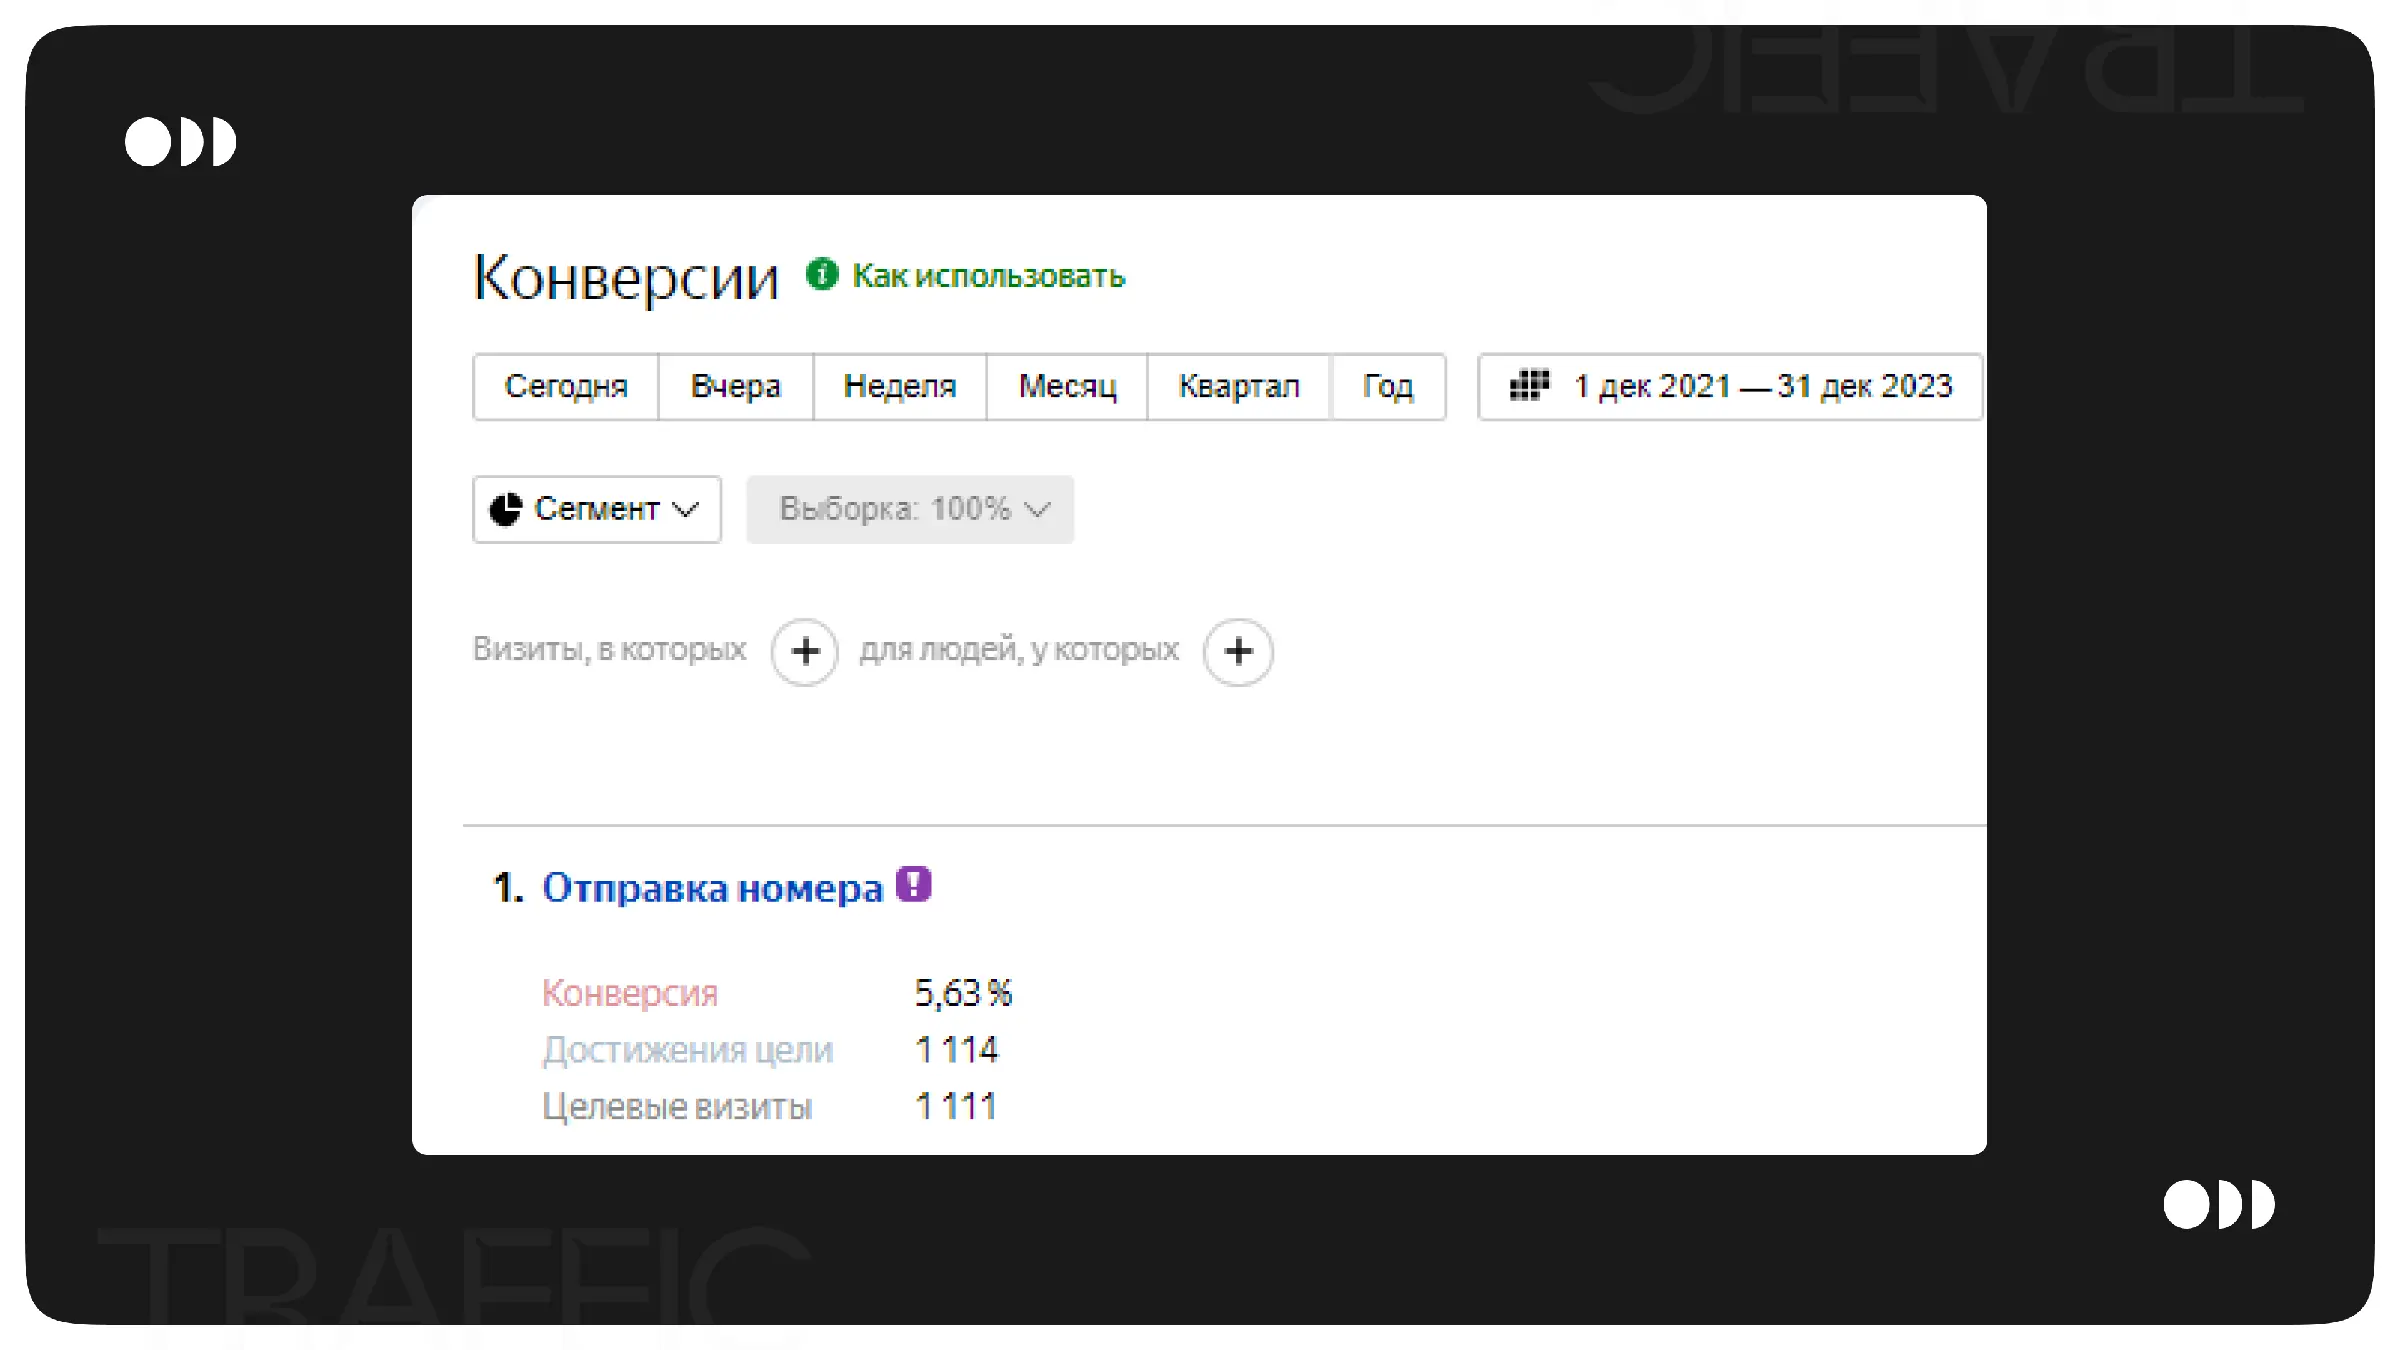
Task: Click the chevron next to Выборка 100%
Action: tap(1038, 510)
